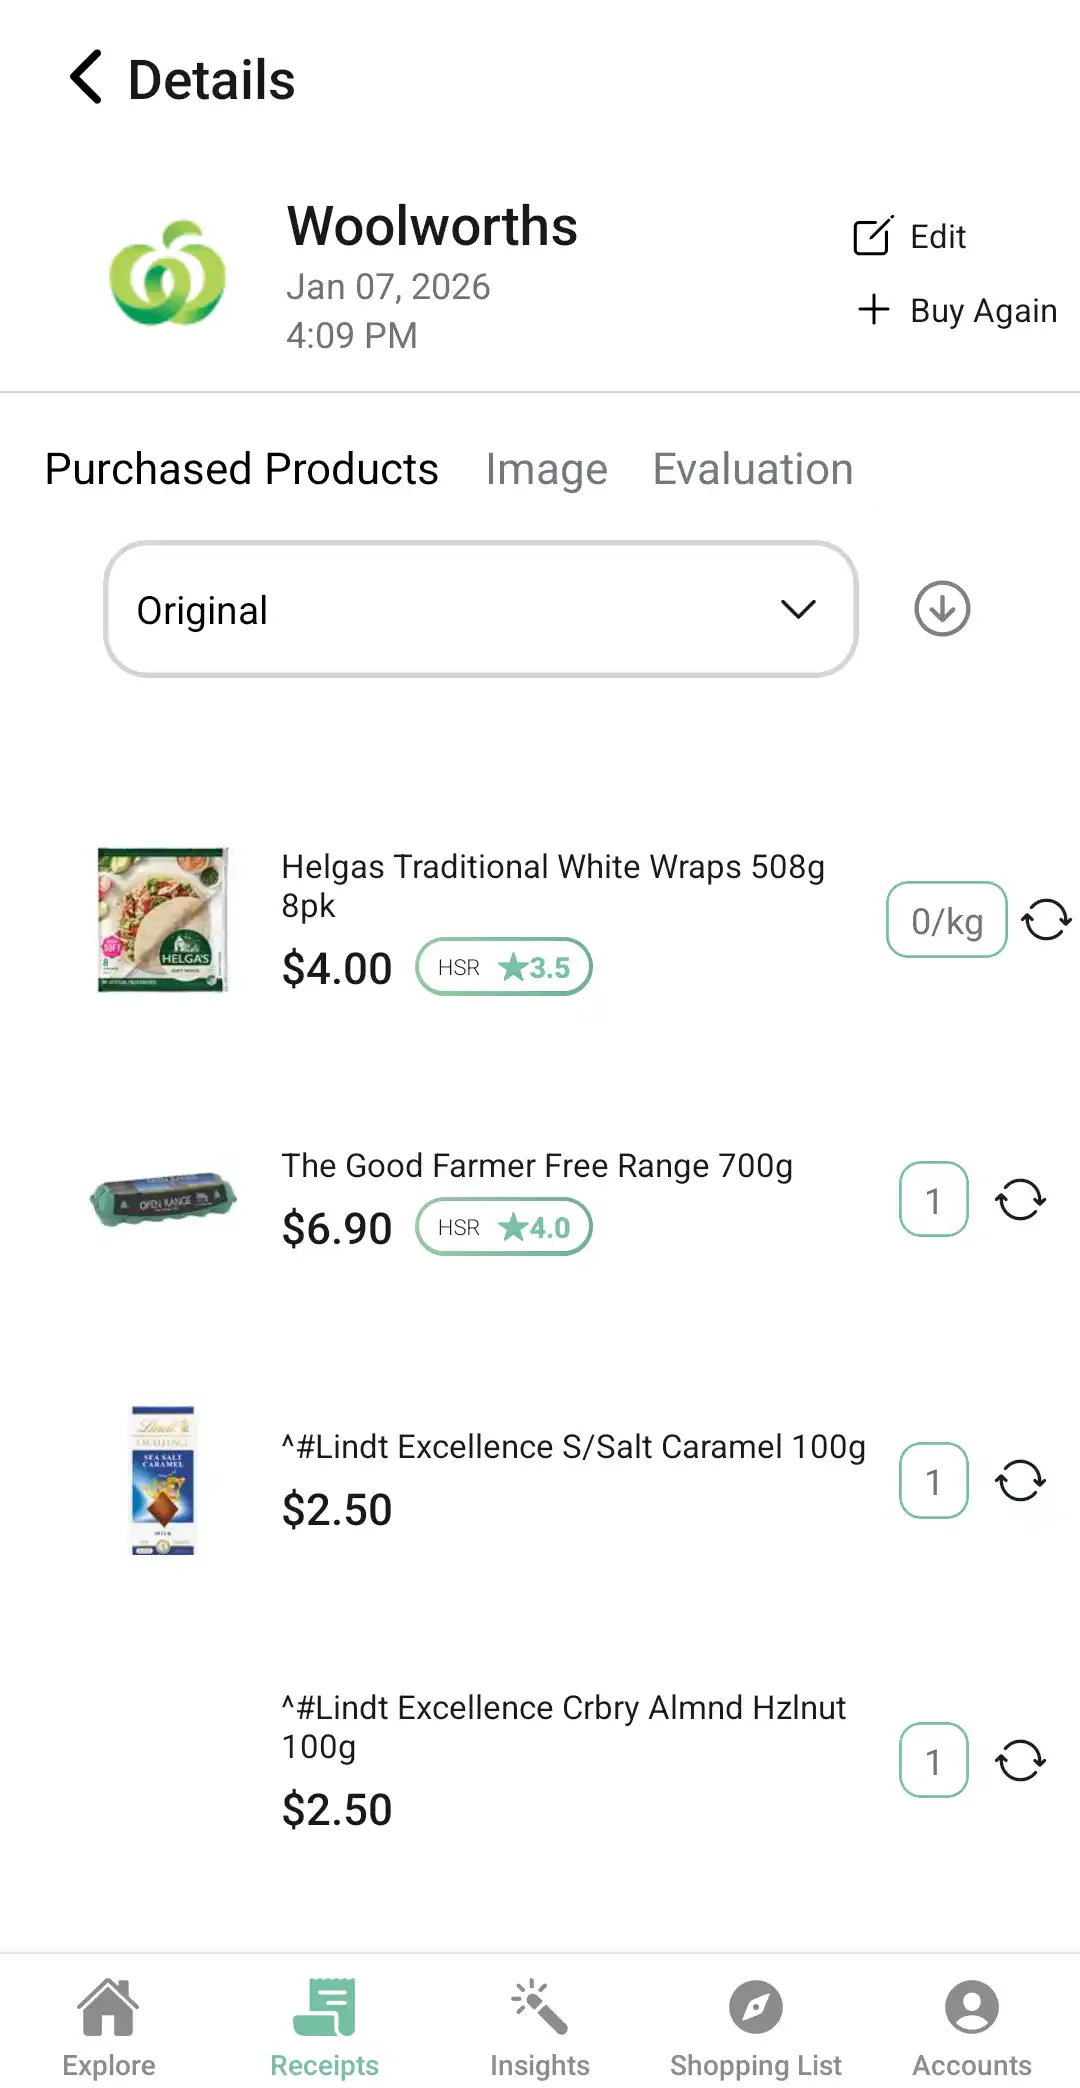
Task: Tap the circular download arrow icon
Action: point(942,609)
